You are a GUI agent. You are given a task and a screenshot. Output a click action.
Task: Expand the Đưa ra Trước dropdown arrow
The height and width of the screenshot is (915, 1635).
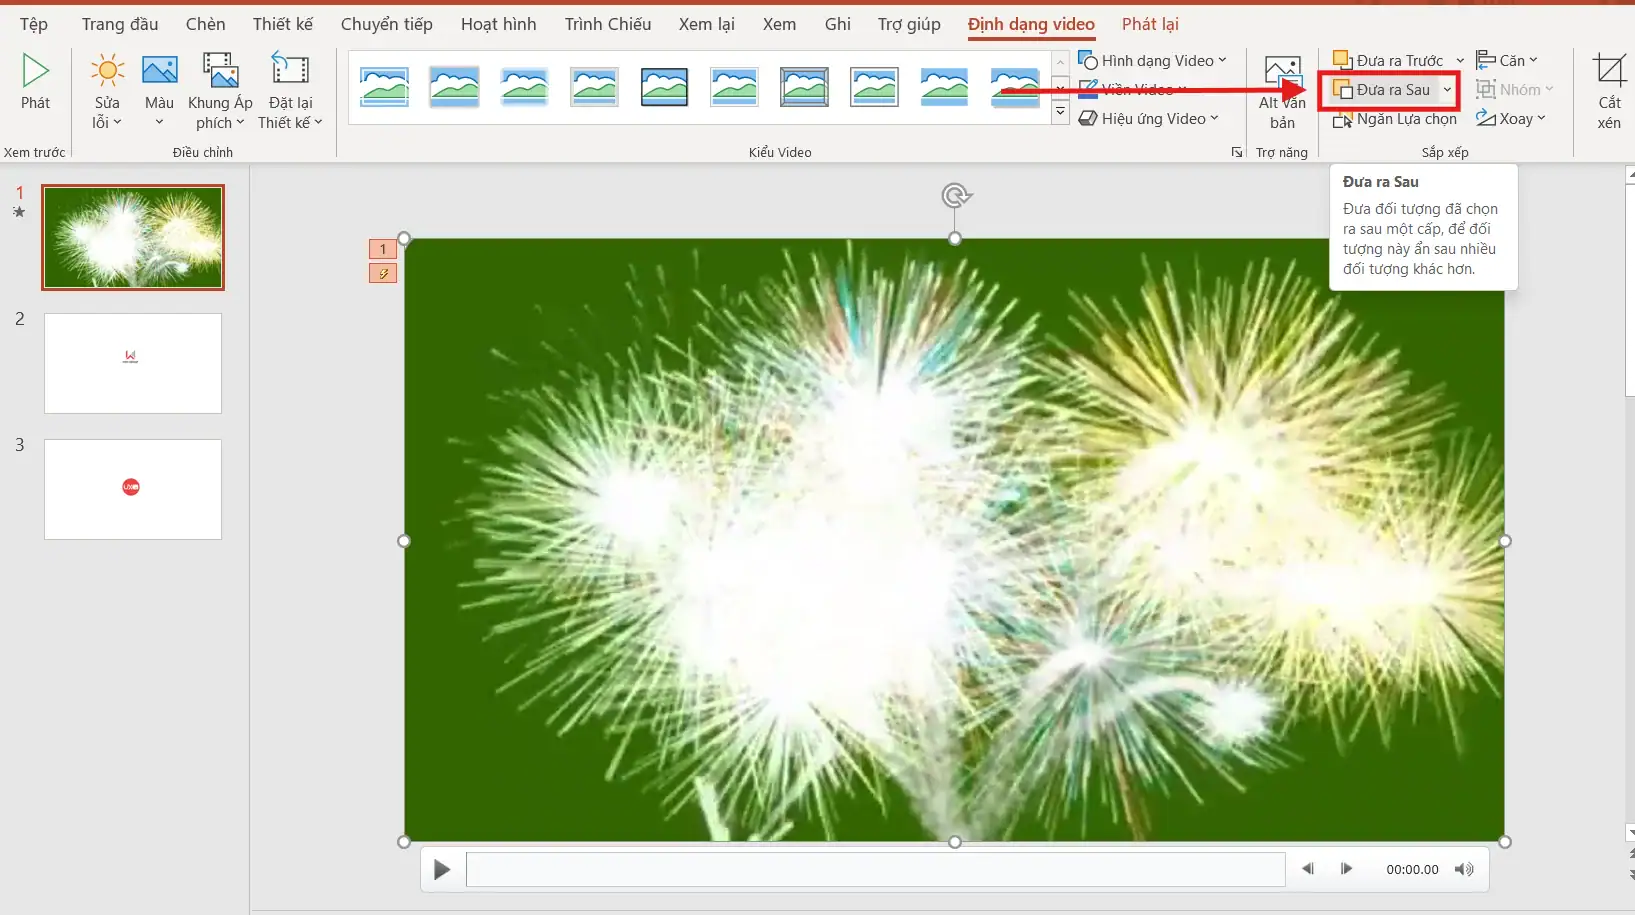(1460, 61)
